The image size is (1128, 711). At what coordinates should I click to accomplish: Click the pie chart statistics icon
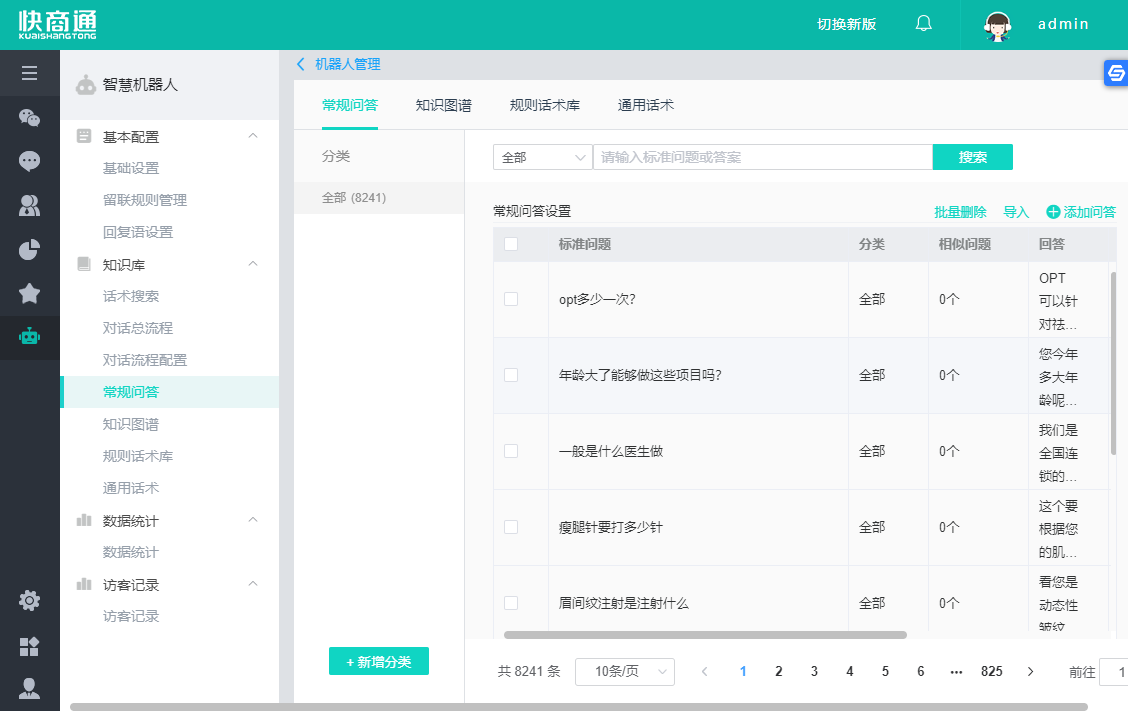point(30,249)
